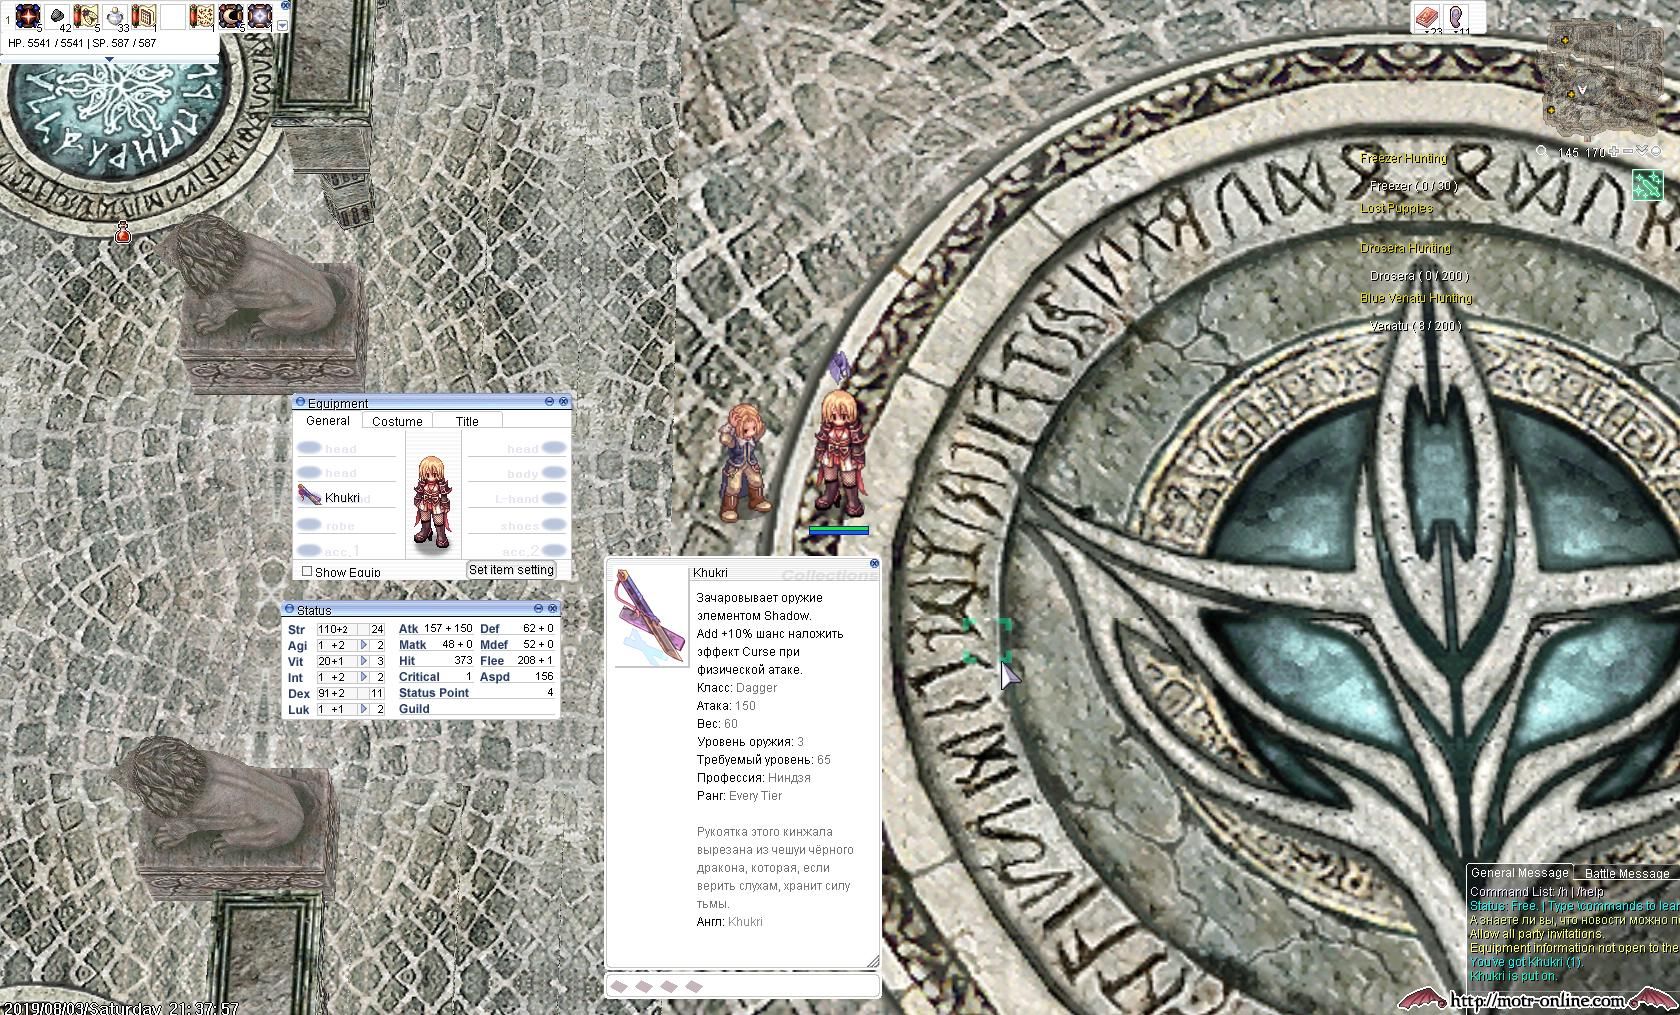The image size is (1680, 1015).
Task: Activate the white sparkle skill in the hotkey bar
Action: tap(259, 16)
